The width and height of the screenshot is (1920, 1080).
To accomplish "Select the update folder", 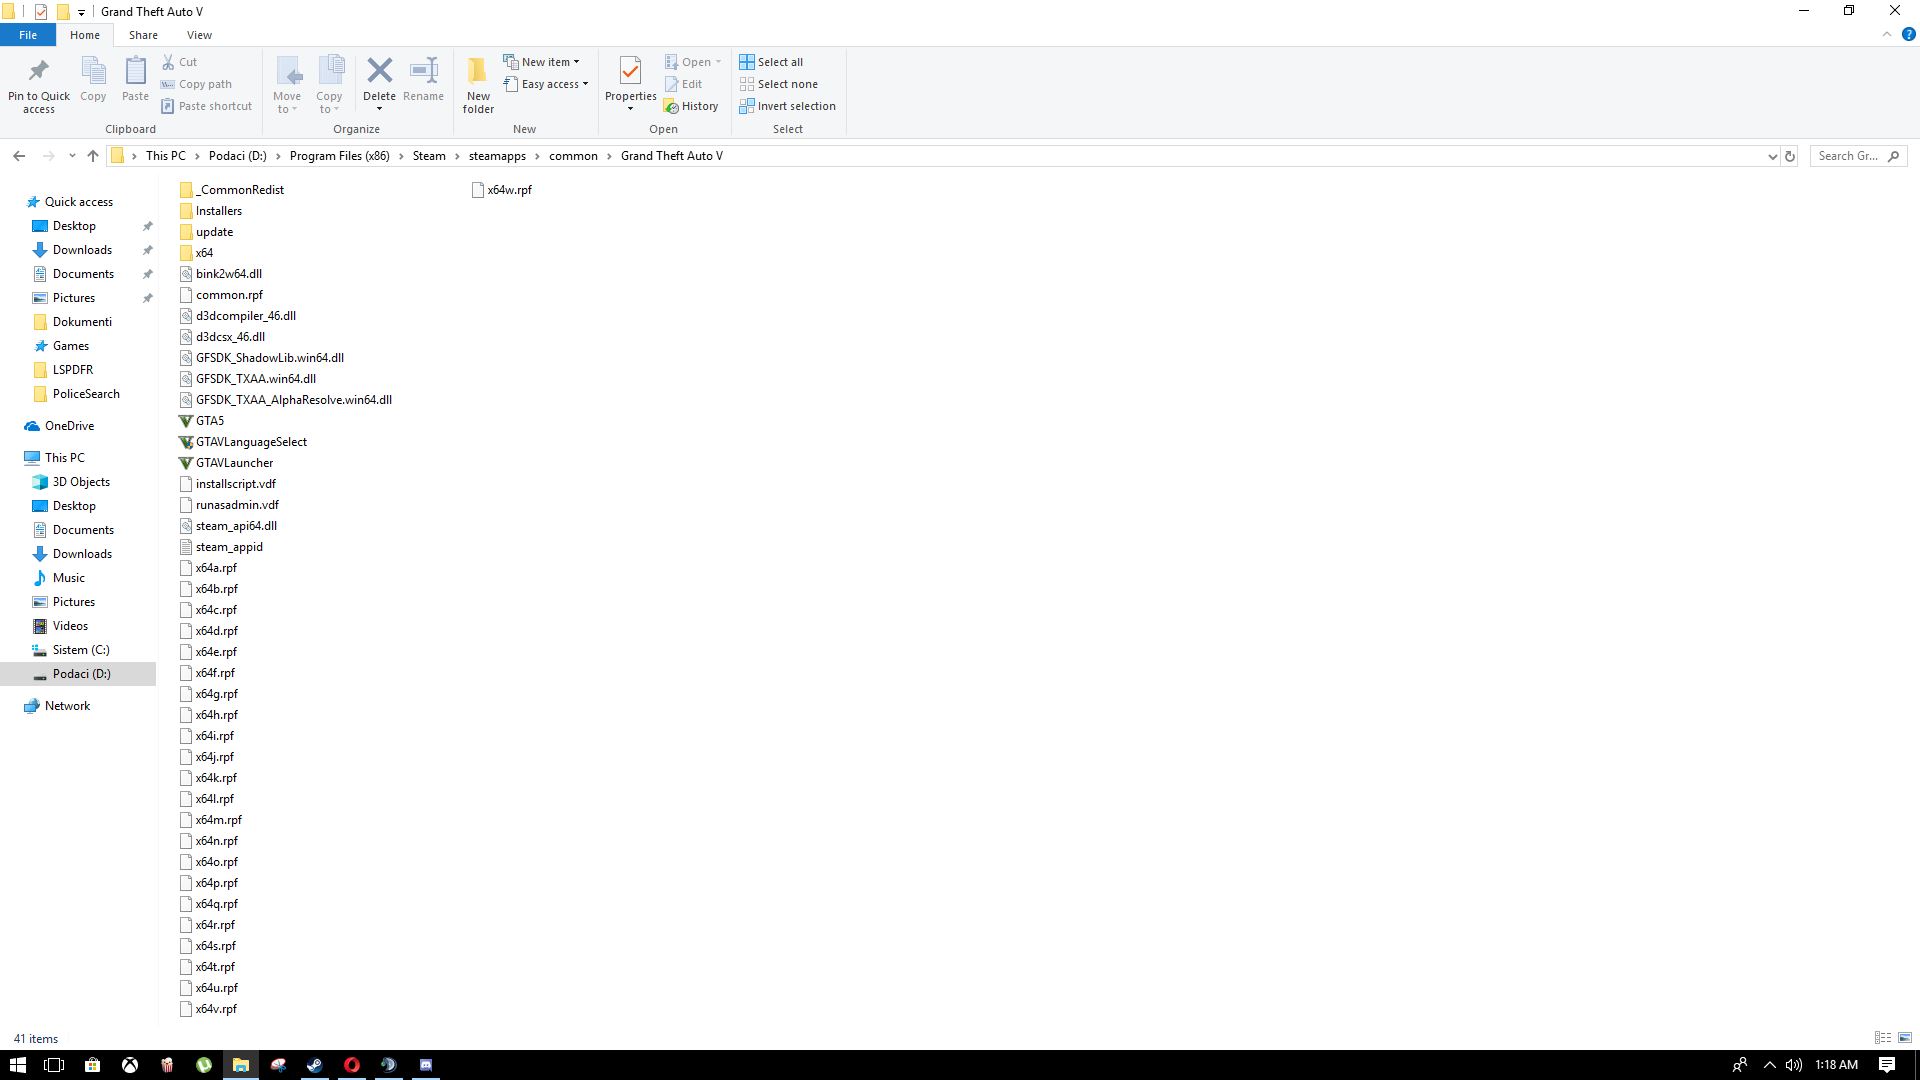I will [x=206, y=232].
